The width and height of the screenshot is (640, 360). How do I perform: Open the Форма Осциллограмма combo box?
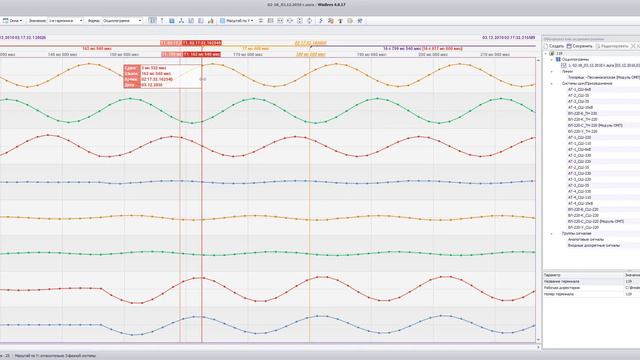(122, 20)
